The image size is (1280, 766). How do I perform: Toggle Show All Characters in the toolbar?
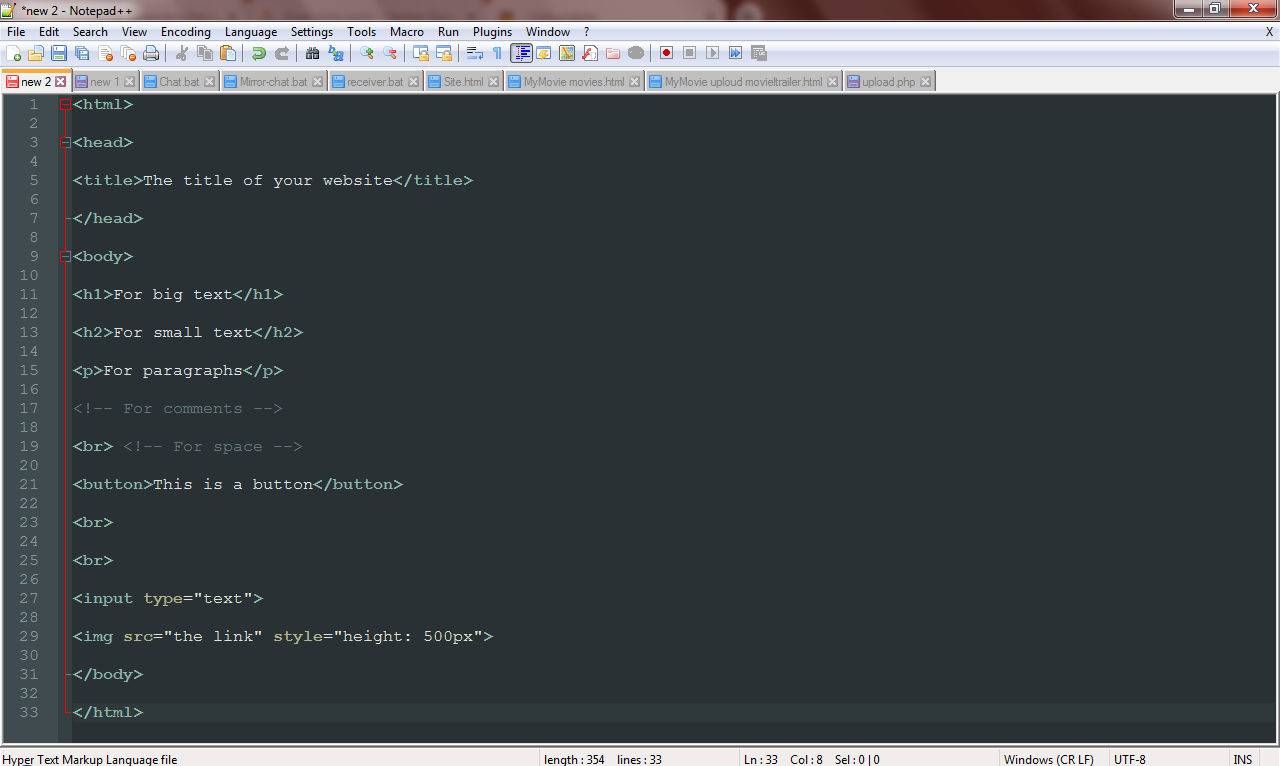(x=498, y=52)
